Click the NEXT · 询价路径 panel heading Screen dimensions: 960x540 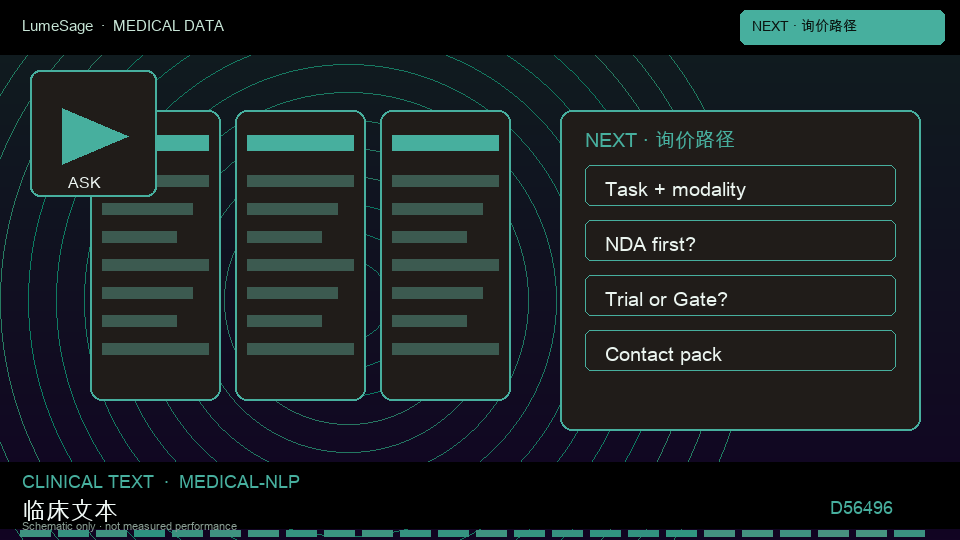click(x=659, y=140)
